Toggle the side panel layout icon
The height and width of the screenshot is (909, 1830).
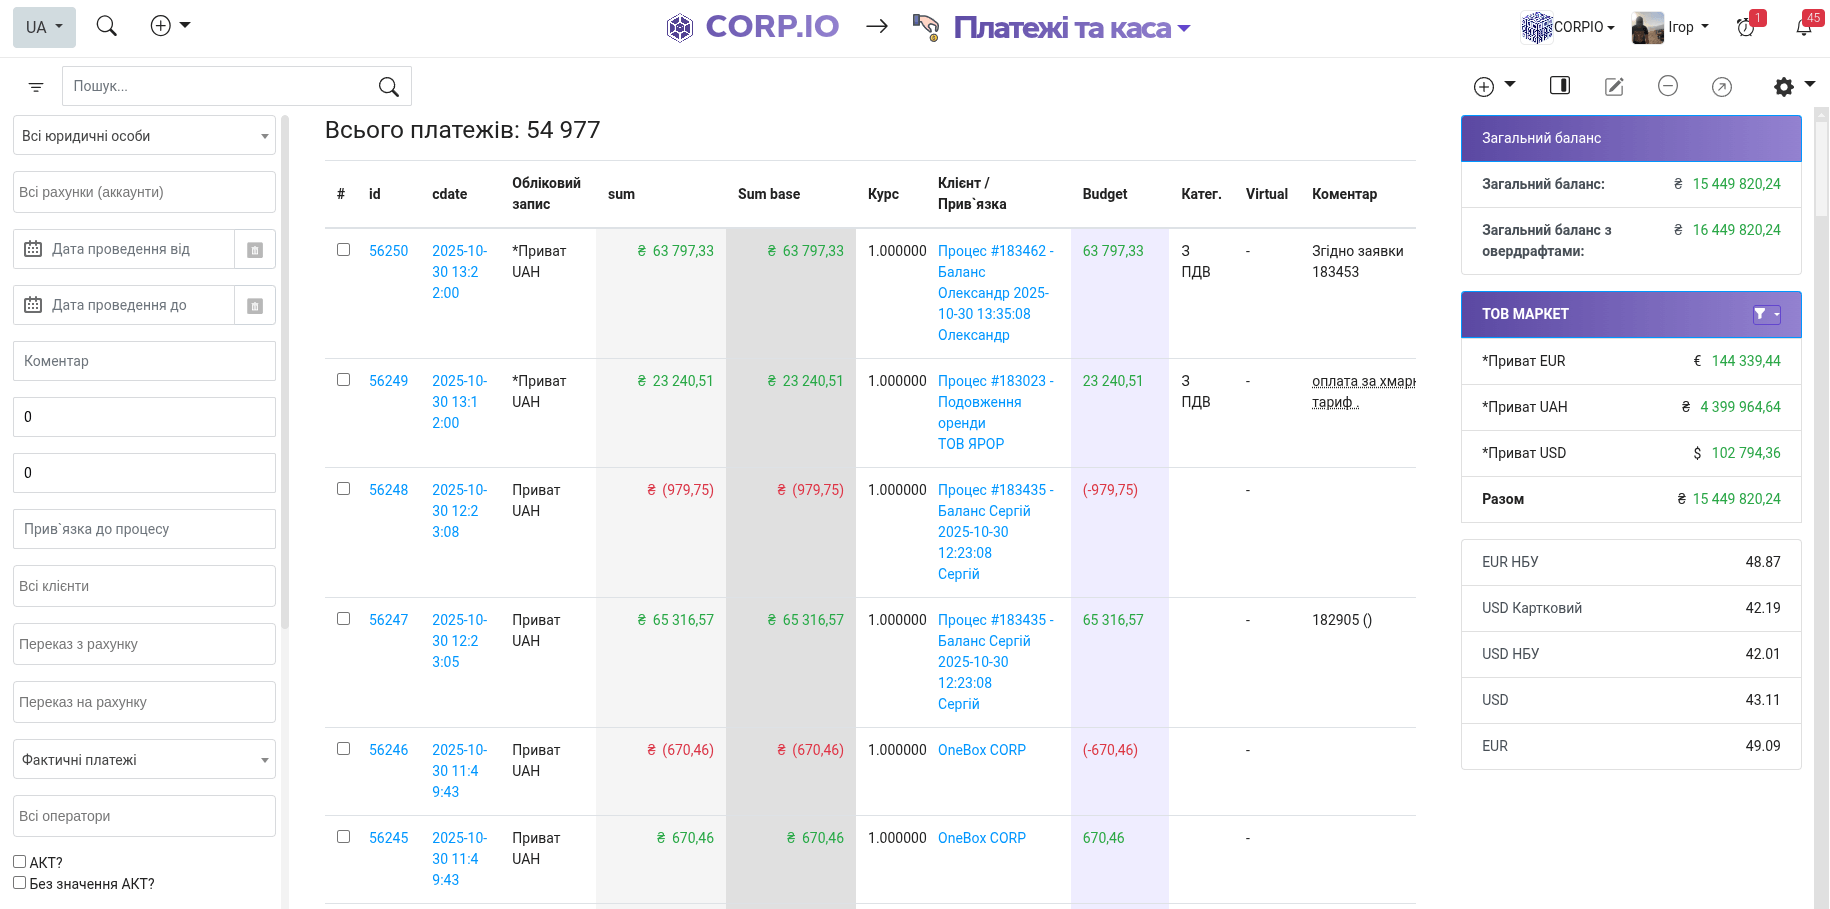[x=1560, y=86]
